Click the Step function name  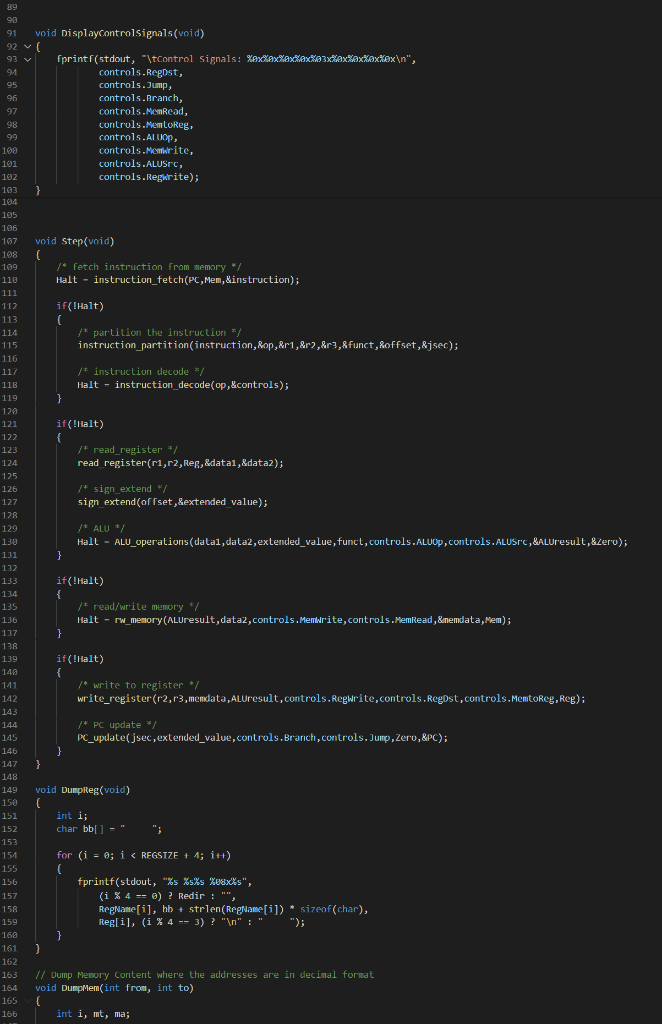72,241
